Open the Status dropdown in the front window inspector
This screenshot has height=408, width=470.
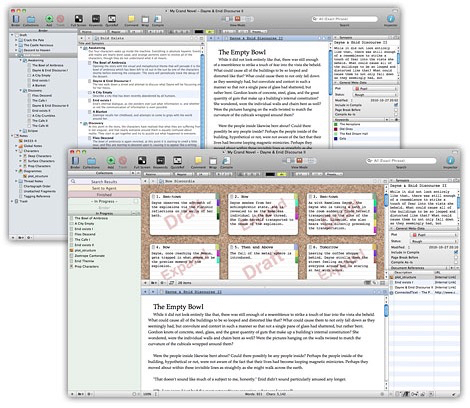click(x=433, y=241)
